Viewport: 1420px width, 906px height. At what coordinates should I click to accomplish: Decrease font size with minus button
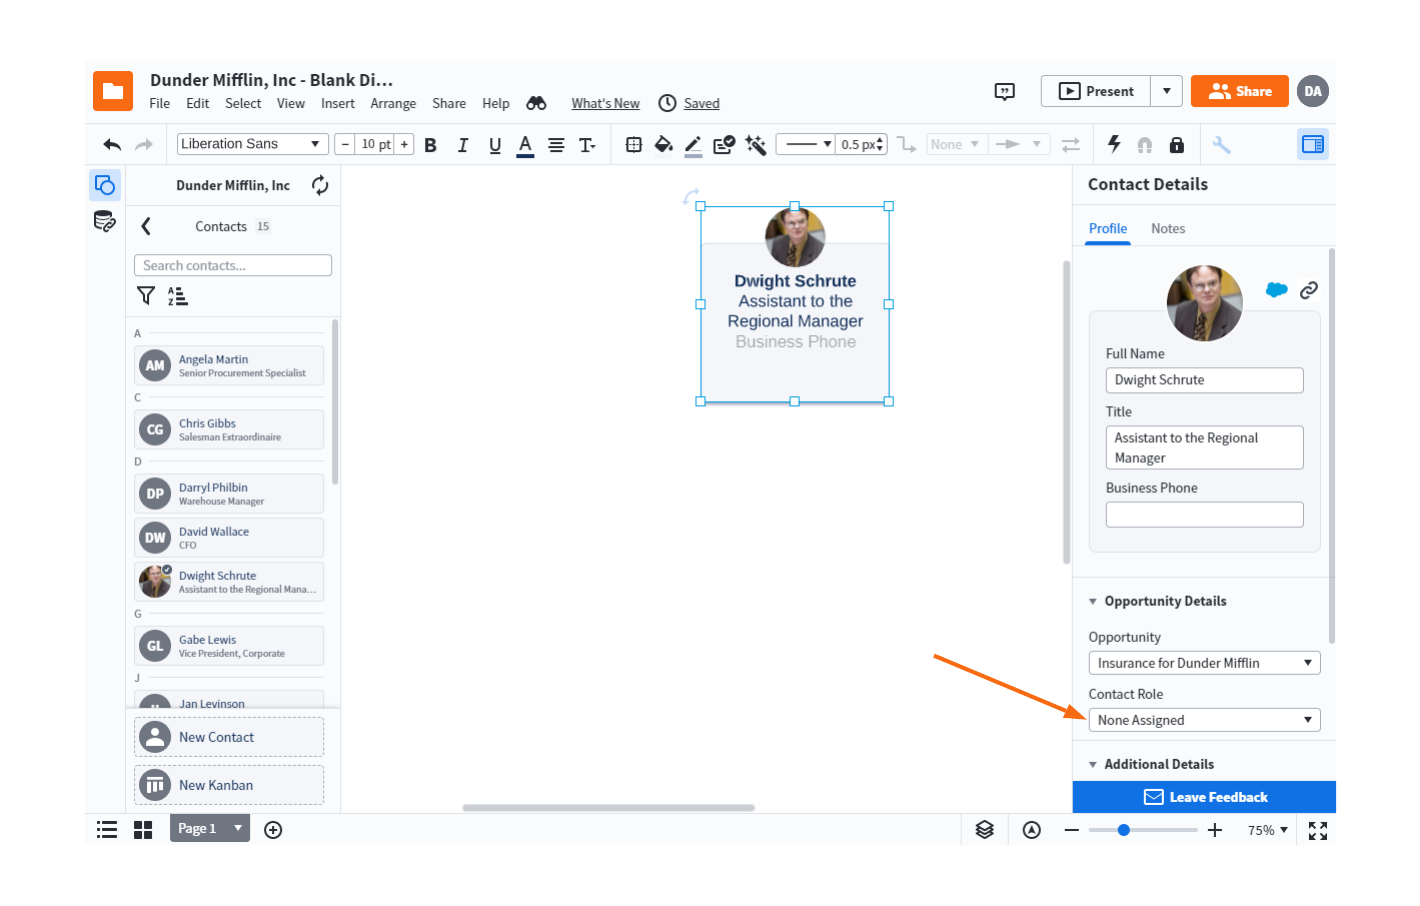tap(345, 144)
